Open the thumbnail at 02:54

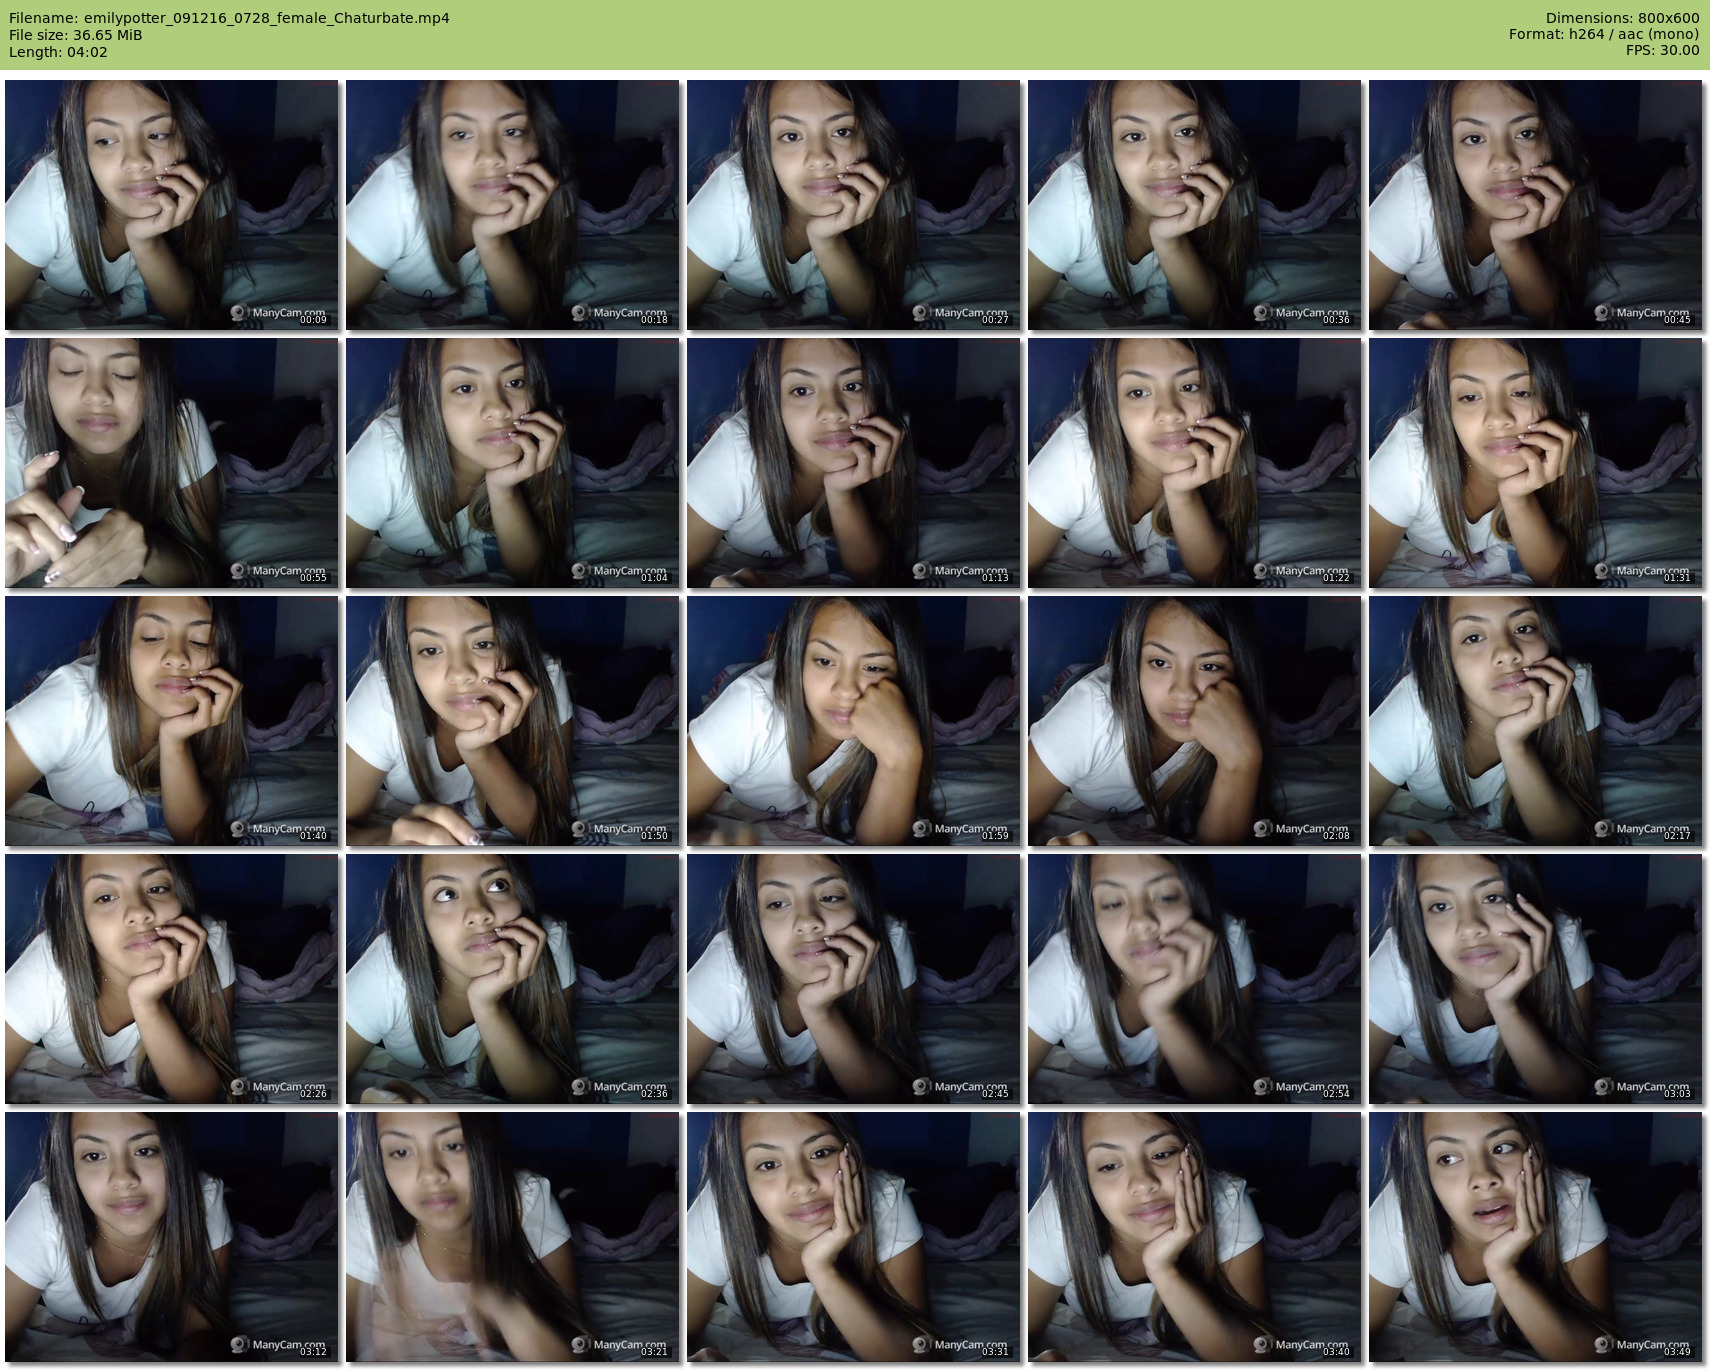1195,979
